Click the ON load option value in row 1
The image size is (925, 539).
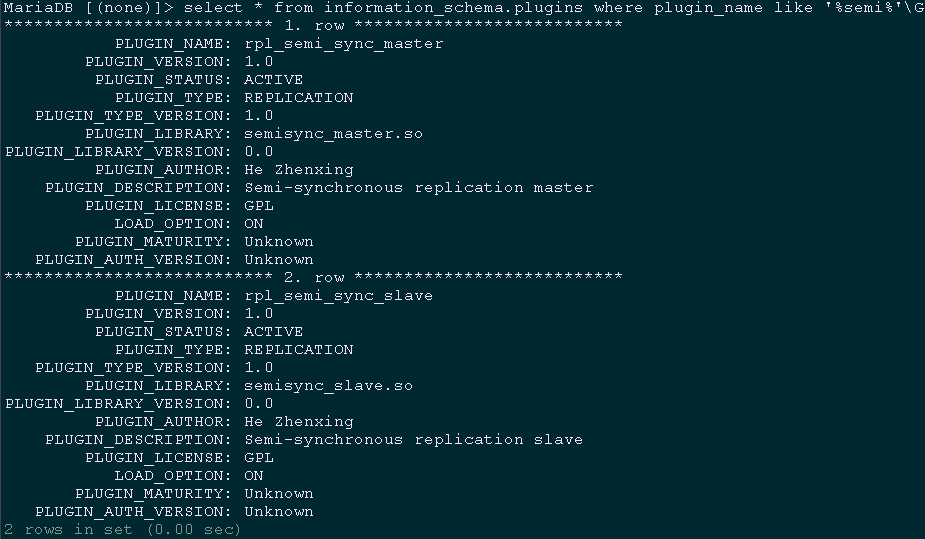coord(254,224)
